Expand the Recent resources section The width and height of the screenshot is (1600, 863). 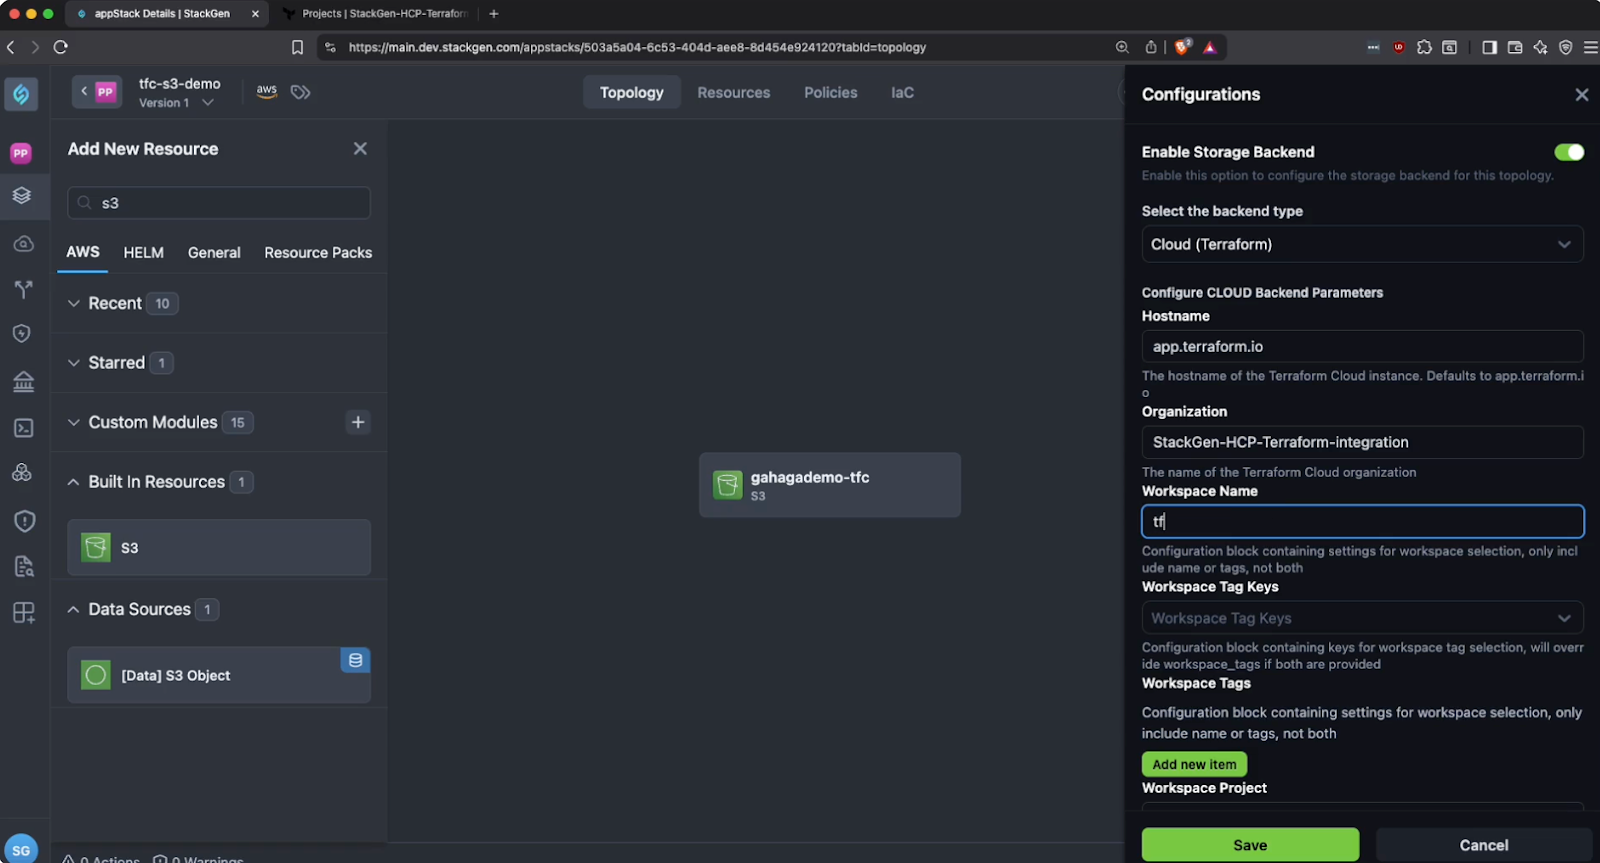pyautogui.click(x=74, y=303)
